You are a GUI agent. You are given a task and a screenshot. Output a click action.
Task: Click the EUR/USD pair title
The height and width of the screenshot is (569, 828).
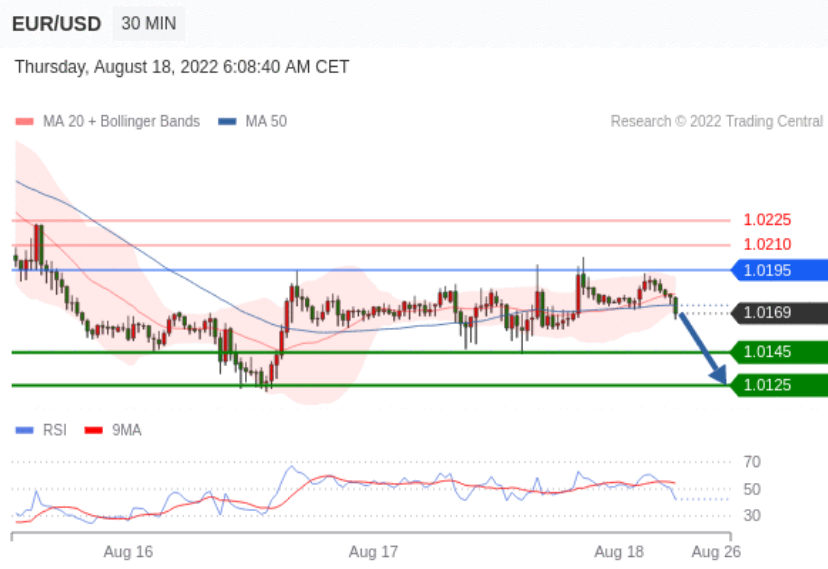[57, 24]
